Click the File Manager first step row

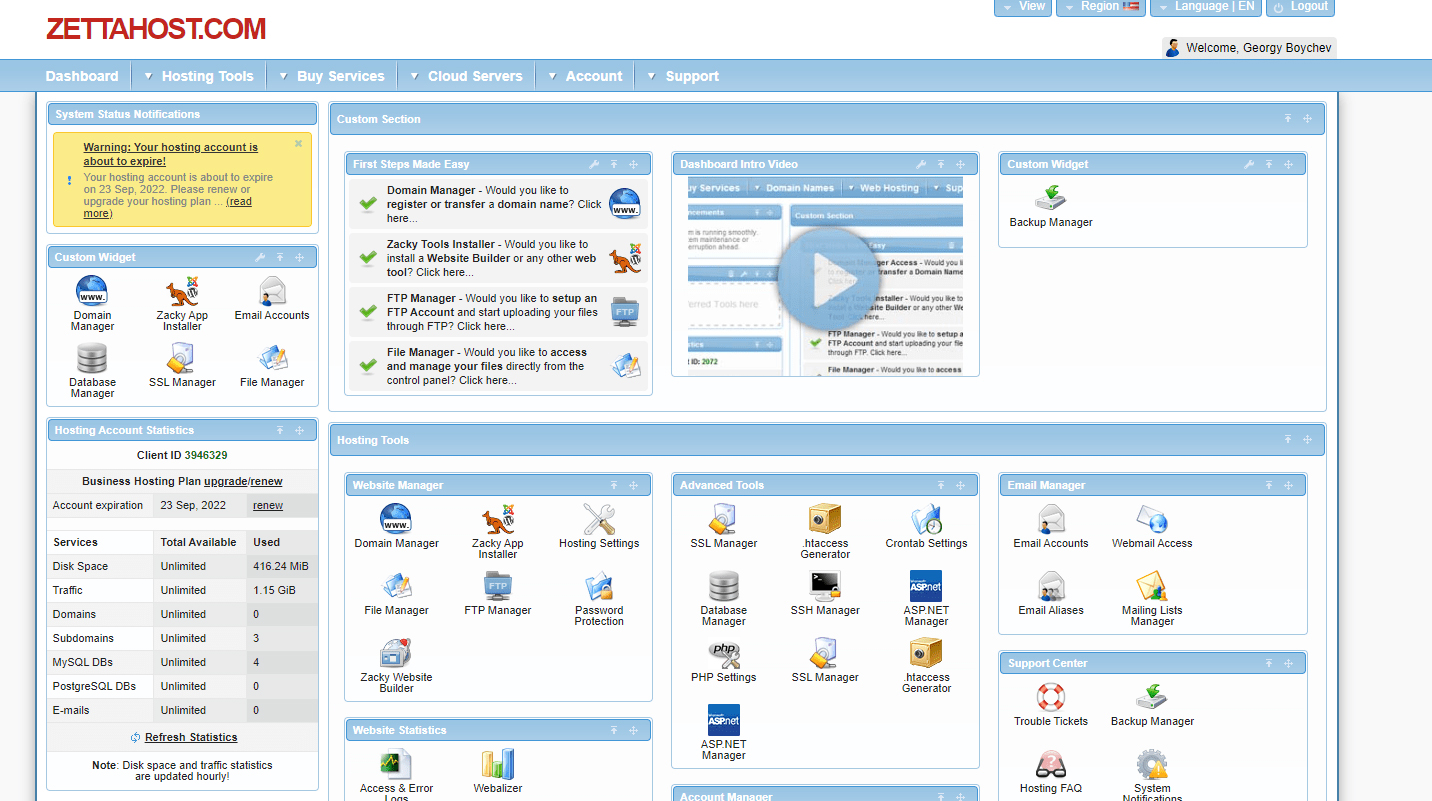click(498, 366)
